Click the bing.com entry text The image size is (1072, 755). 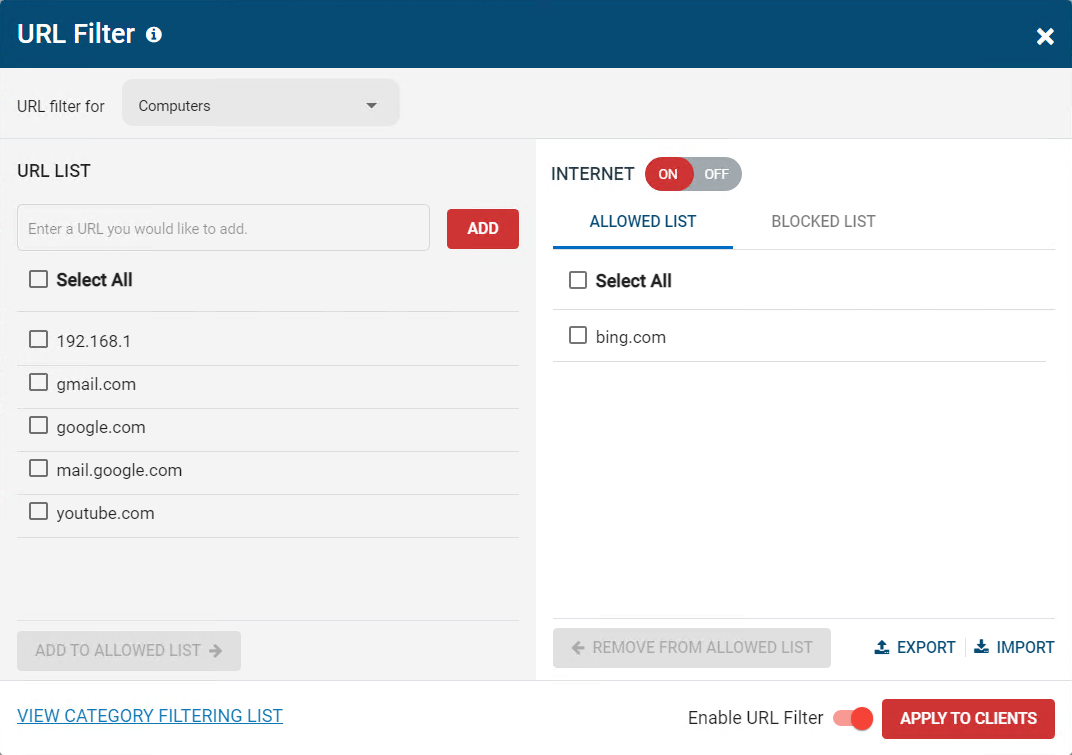click(x=630, y=337)
